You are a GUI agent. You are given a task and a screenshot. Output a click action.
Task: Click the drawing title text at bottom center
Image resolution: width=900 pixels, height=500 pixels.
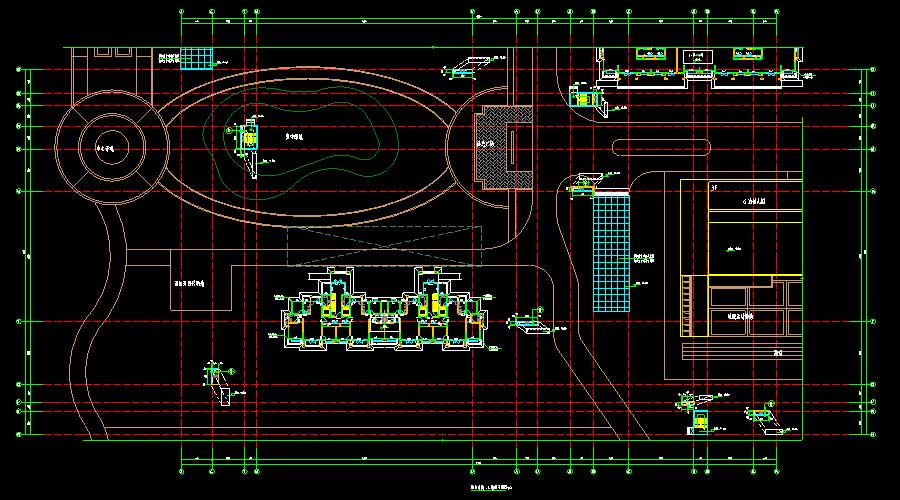pyautogui.click(x=491, y=487)
